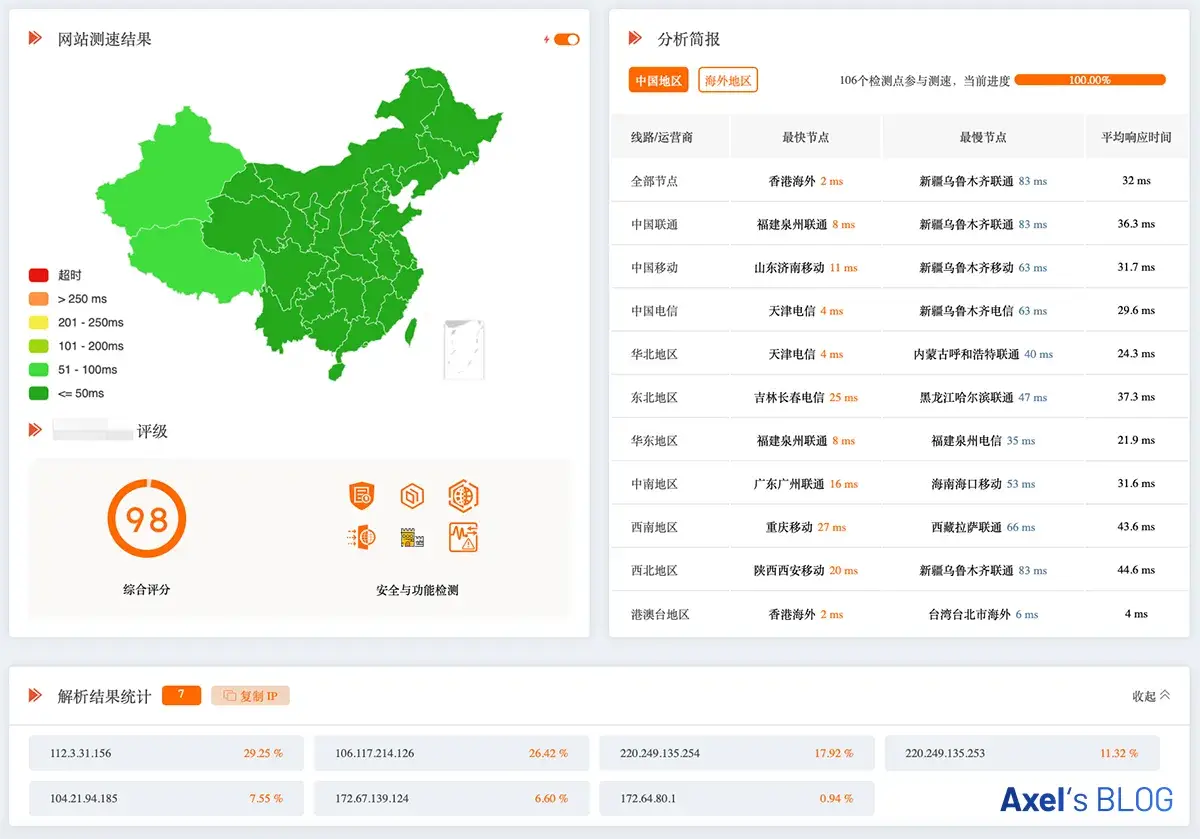Viewport: 1200px width, 839px height.
Task: Click the globe with arrows icon
Action: pyautogui.click(x=361, y=537)
